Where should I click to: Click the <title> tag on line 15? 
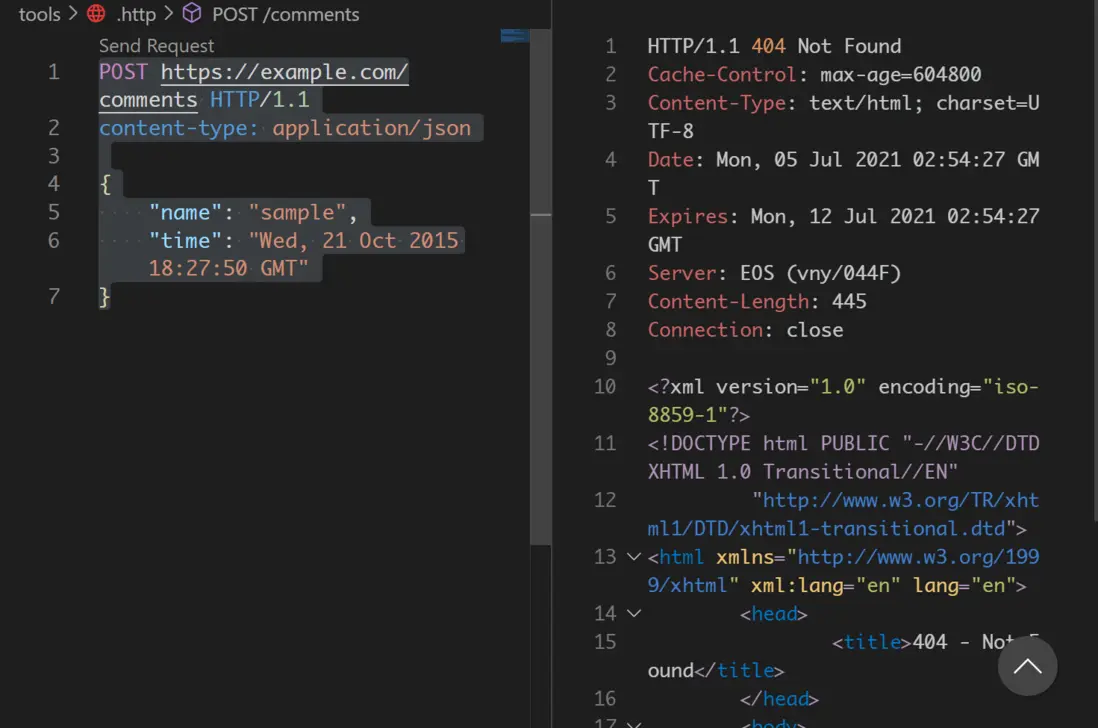tap(872, 643)
